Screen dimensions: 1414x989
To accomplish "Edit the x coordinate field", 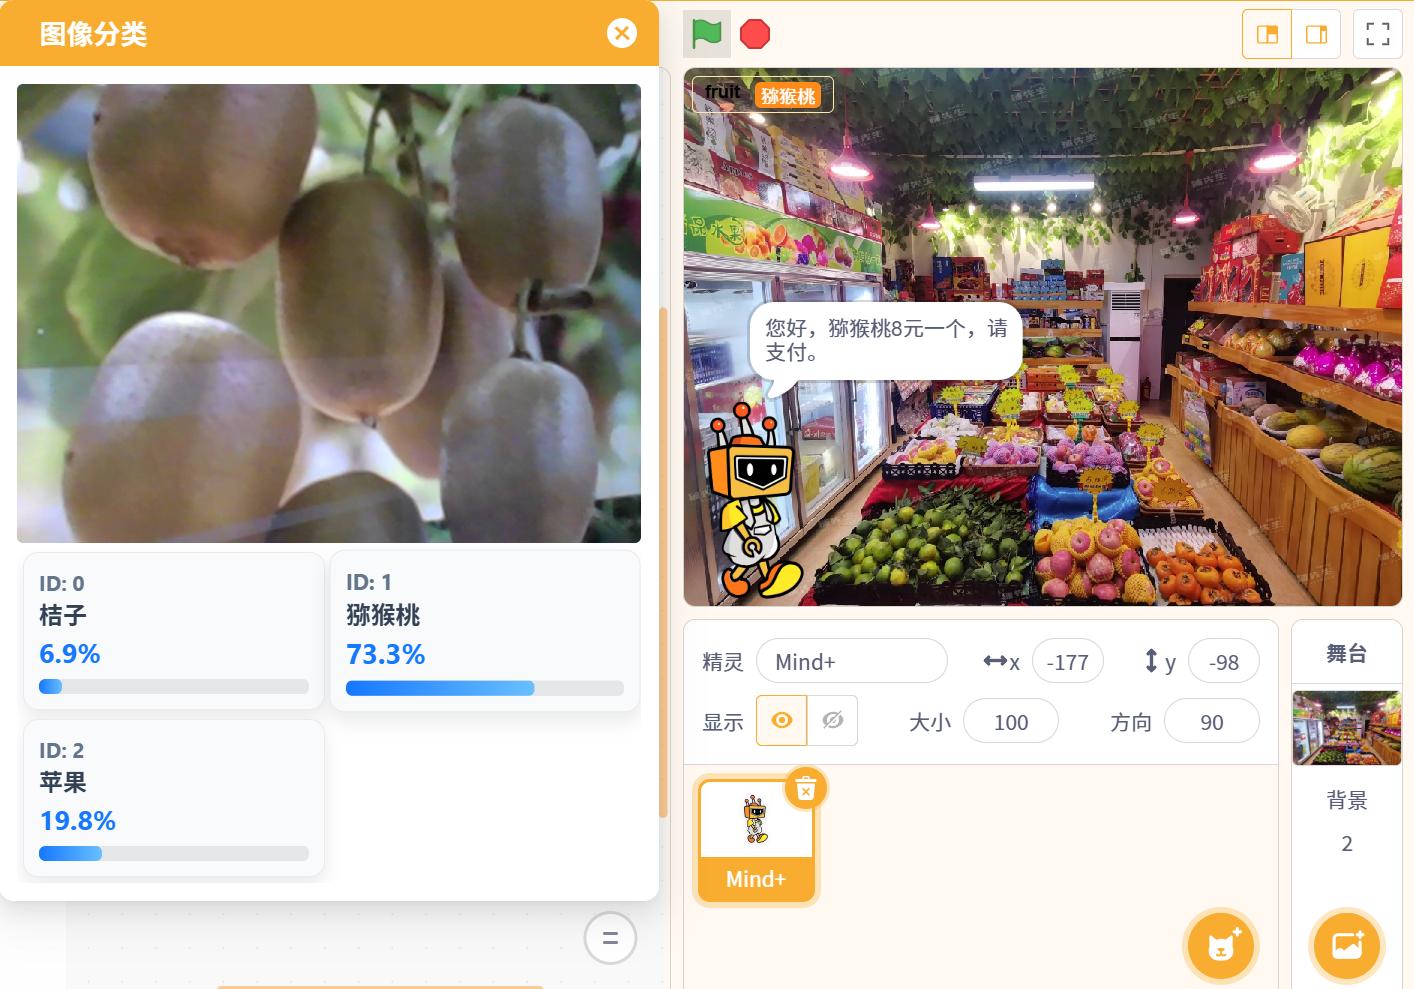I will [x=1067, y=662].
